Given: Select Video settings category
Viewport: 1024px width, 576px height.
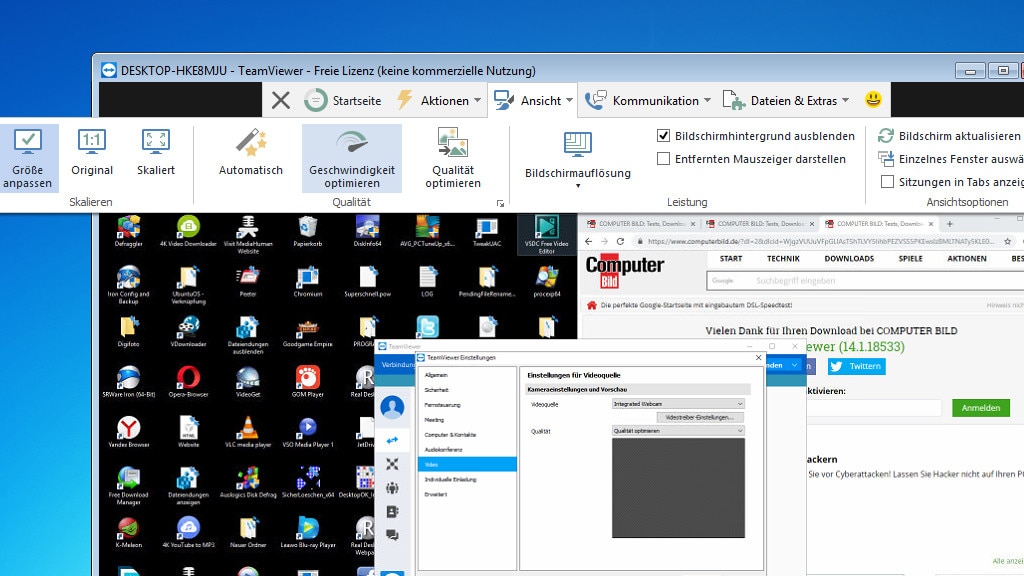Looking at the screenshot, I should 466,464.
